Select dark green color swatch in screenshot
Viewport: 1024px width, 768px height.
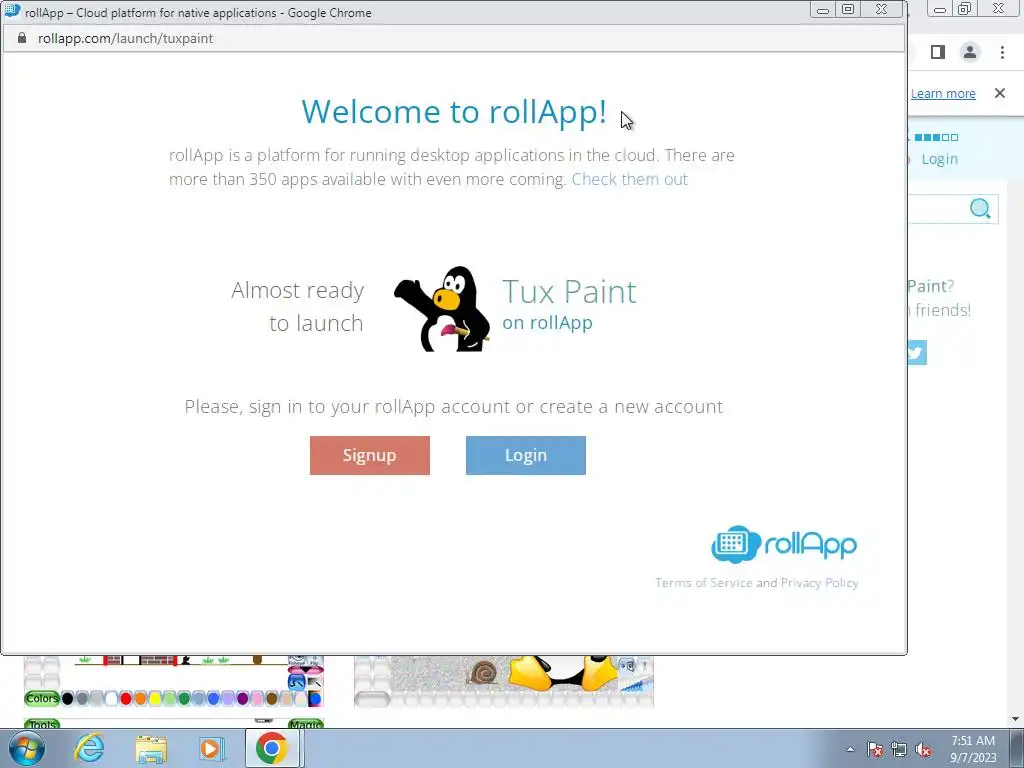[185, 699]
